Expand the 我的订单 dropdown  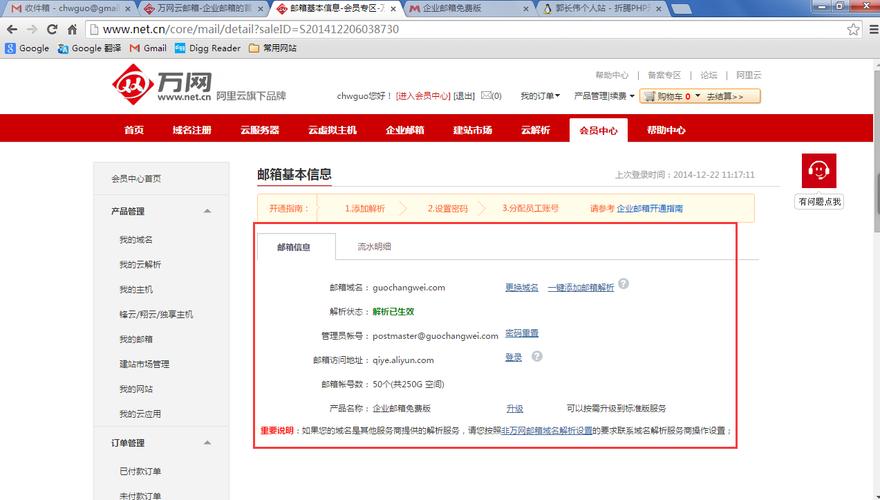coord(540,96)
